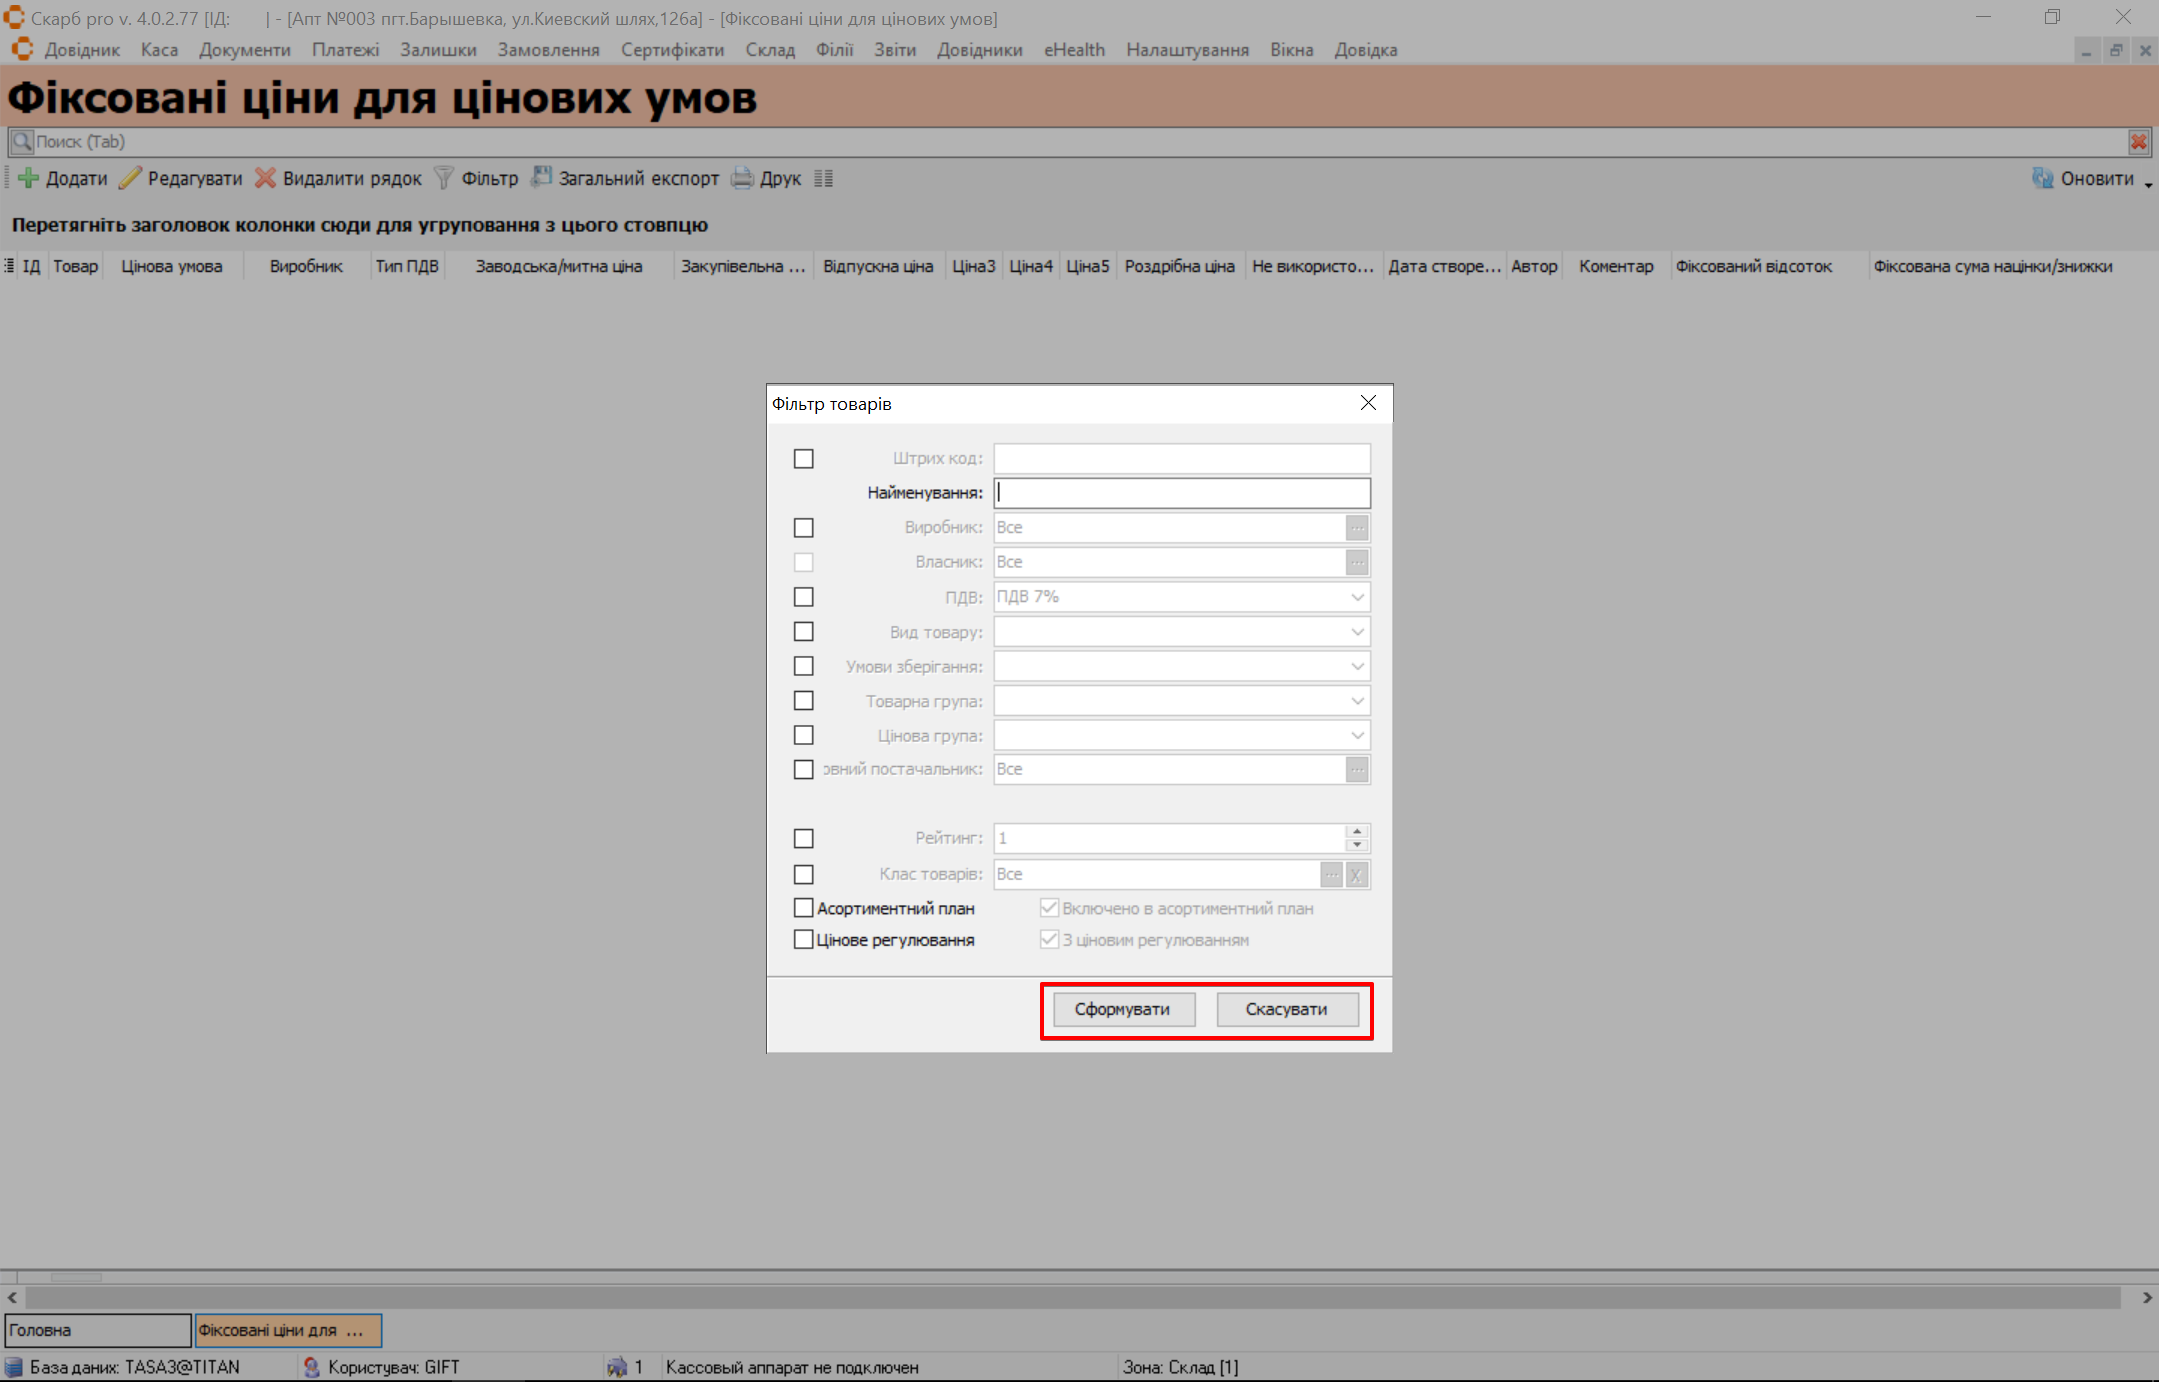
Task: Click the printer Друк icon
Action: [742, 178]
